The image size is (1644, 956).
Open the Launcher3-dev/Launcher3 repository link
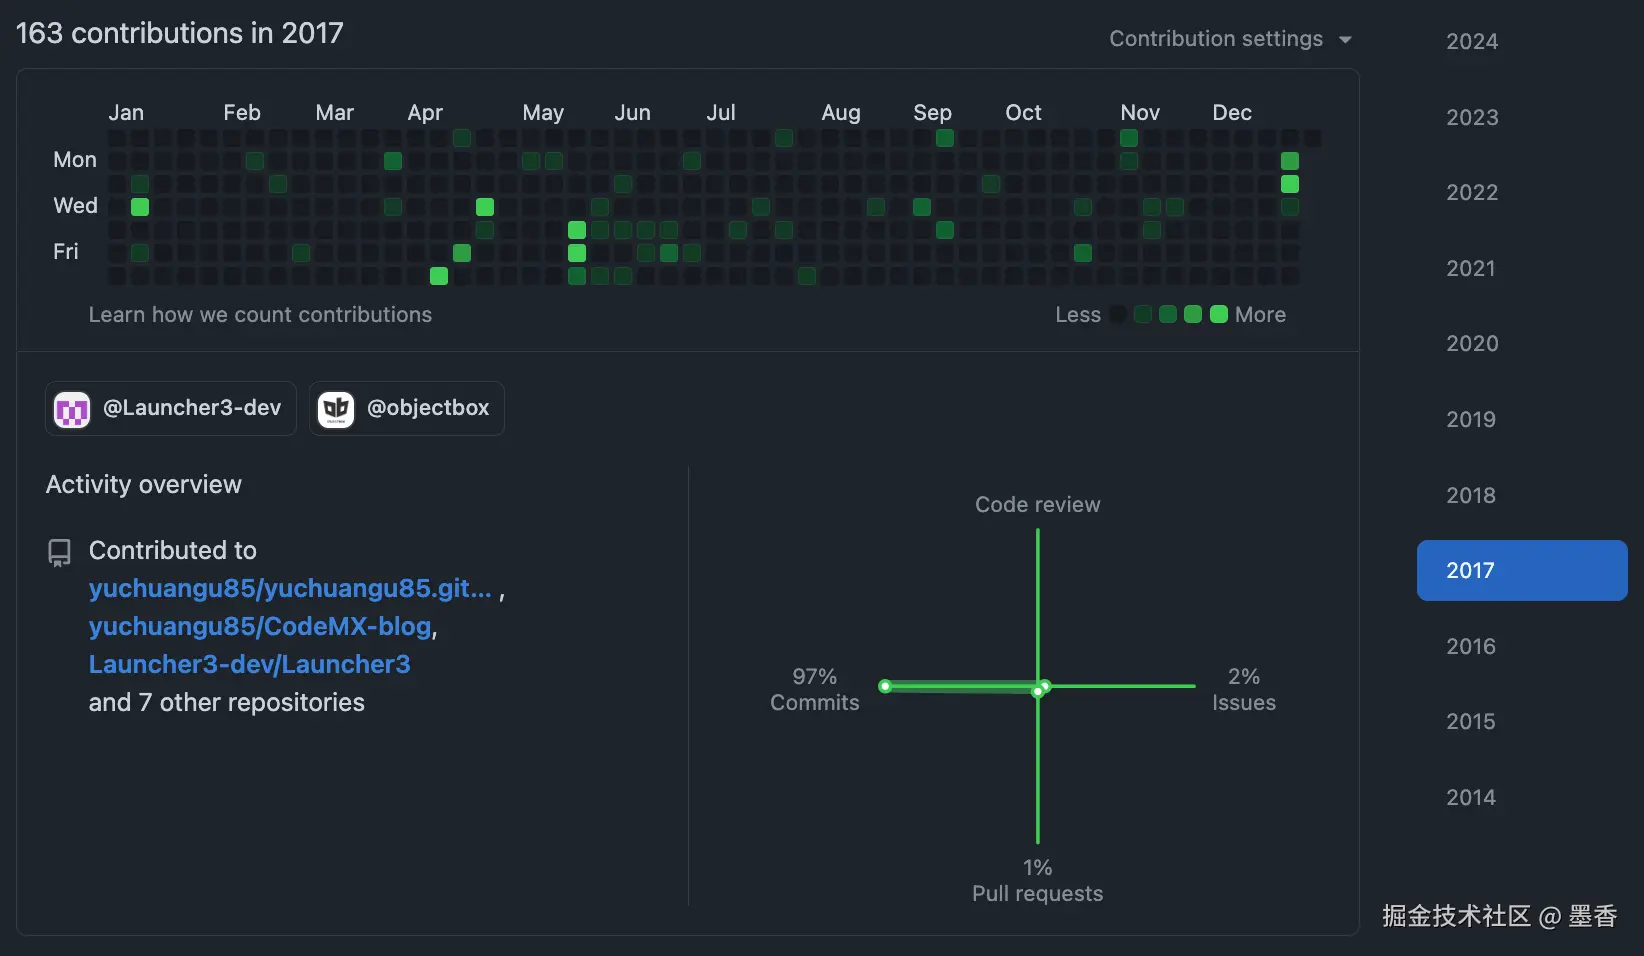pos(249,664)
